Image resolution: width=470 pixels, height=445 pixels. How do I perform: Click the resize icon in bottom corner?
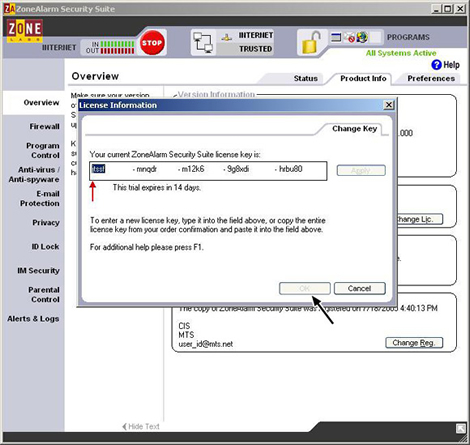tap(461, 428)
